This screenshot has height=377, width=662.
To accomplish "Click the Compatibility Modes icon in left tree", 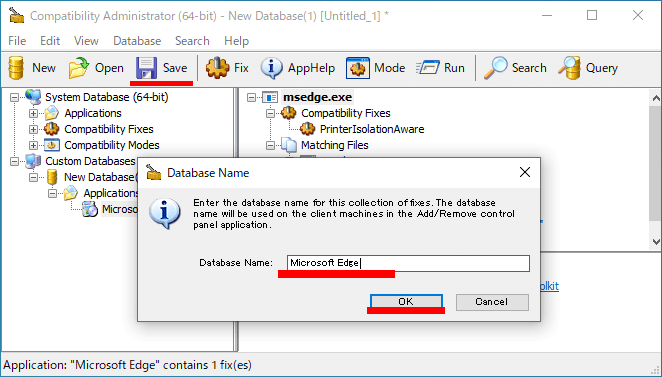I will [52, 145].
